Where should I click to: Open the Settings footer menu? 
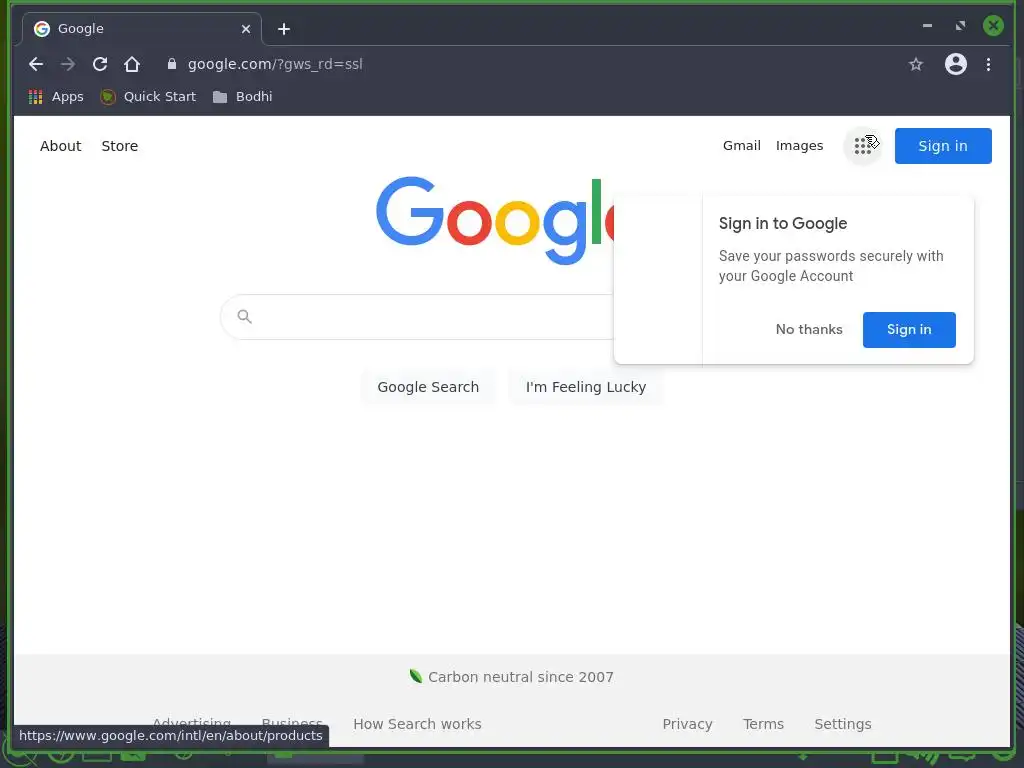point(842,724)
